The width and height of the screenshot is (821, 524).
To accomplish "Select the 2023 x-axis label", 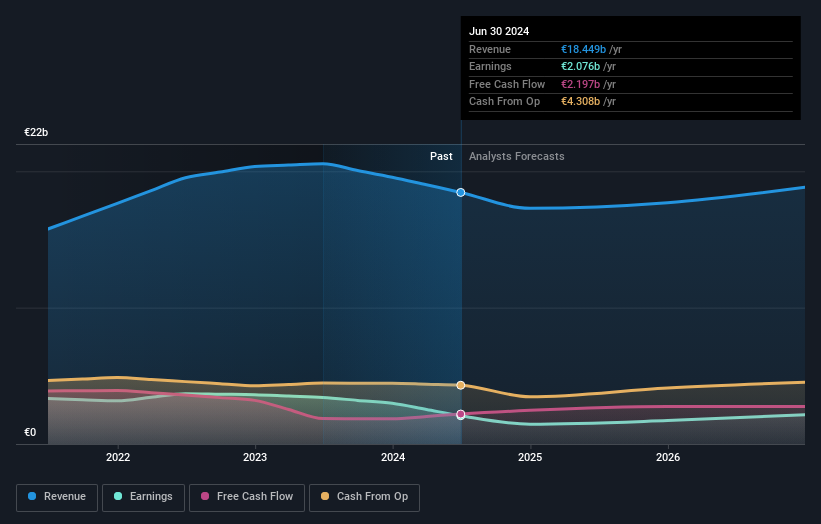I will (255, 457).
